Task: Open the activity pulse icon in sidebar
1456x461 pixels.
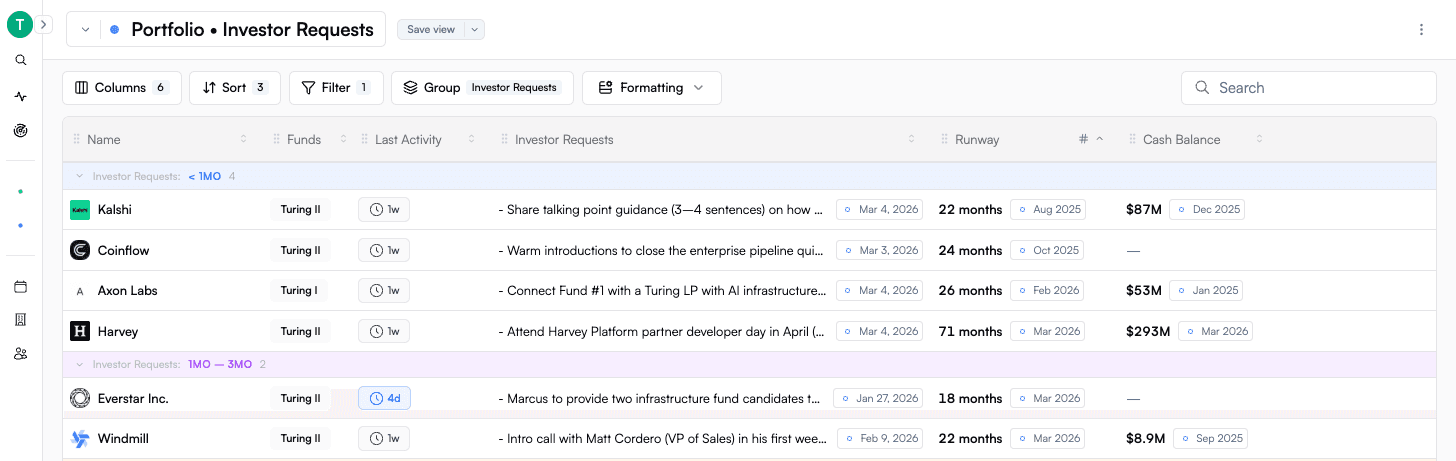Action: [x=20, y=97]
